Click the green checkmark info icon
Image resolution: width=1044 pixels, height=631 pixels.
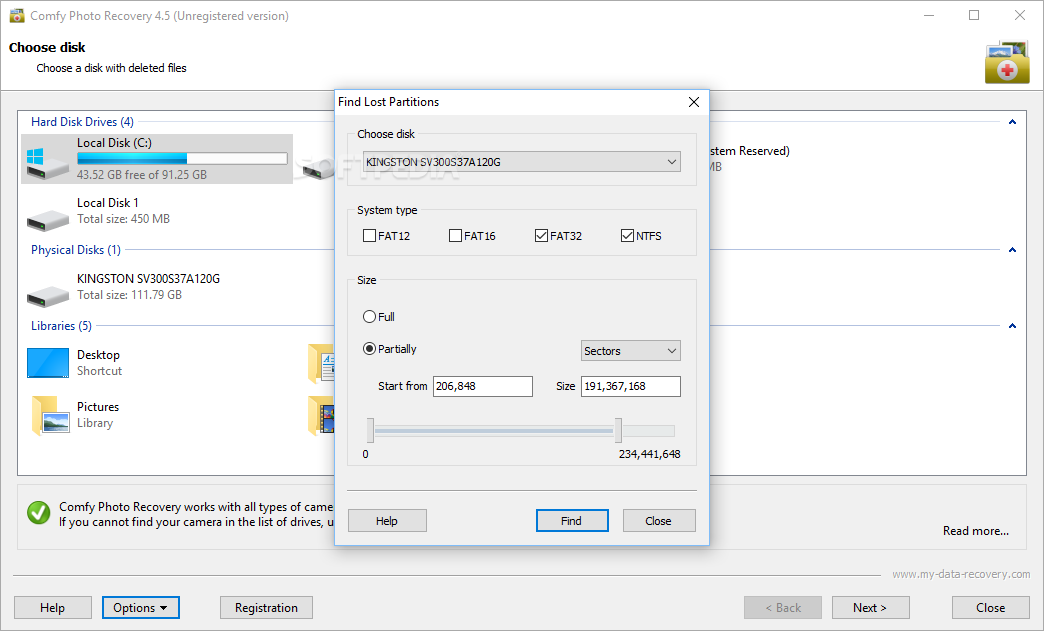click(39, 513)
